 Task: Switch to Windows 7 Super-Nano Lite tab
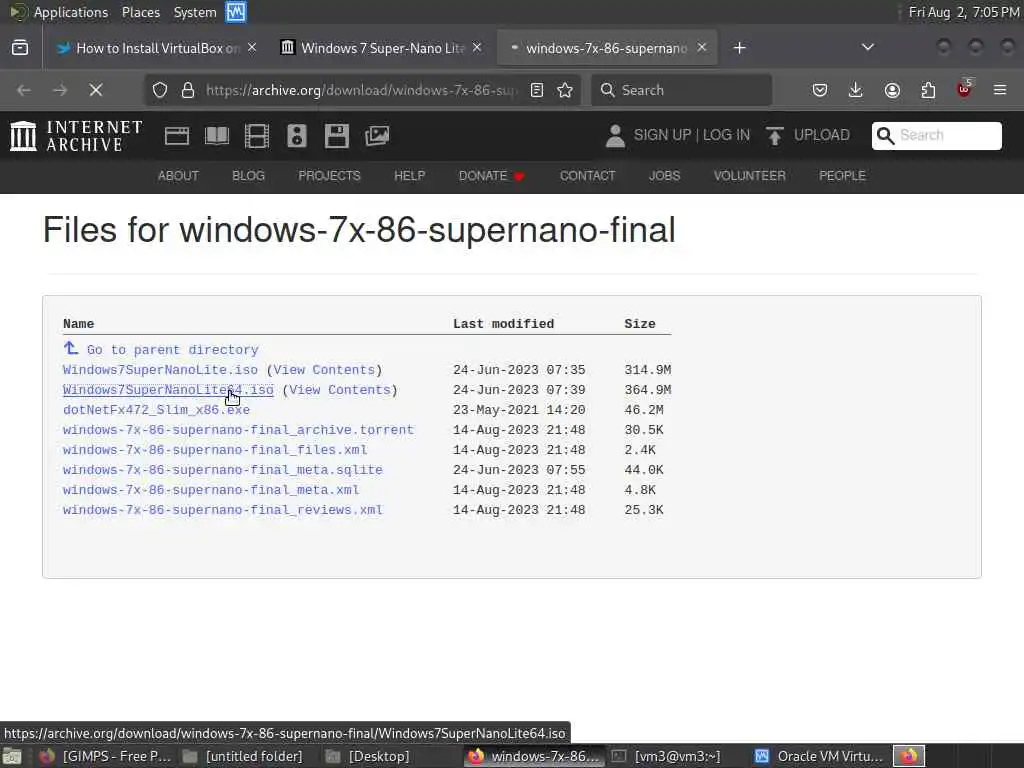pos(381,48)
